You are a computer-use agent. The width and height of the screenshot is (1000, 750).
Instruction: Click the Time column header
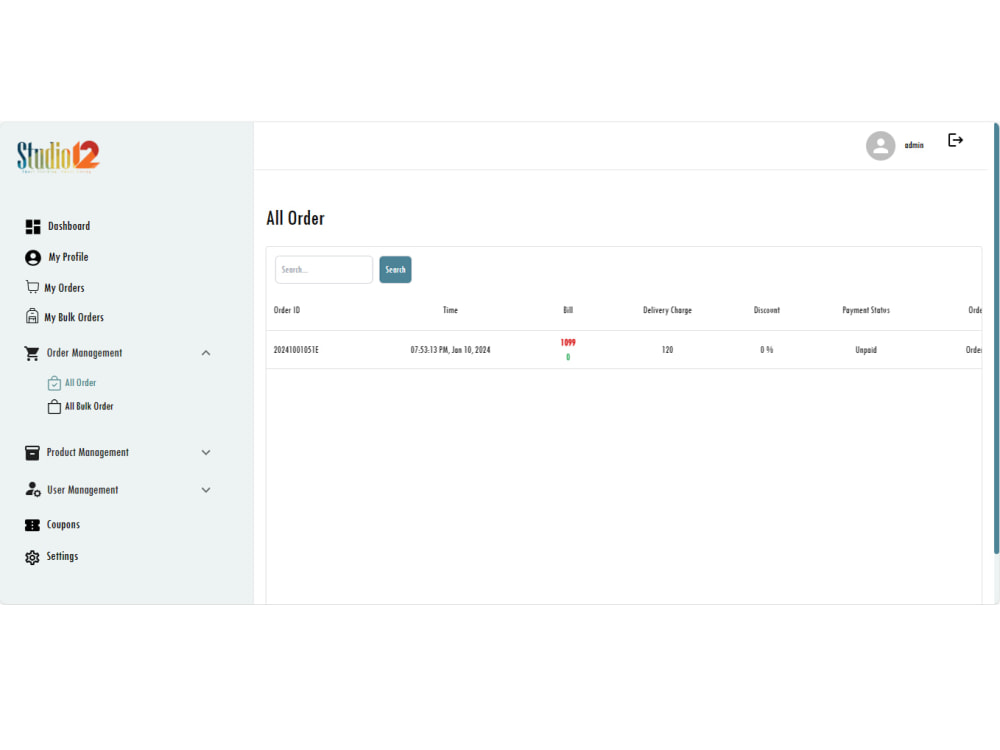pyautogui.click(x=450, y=310)
